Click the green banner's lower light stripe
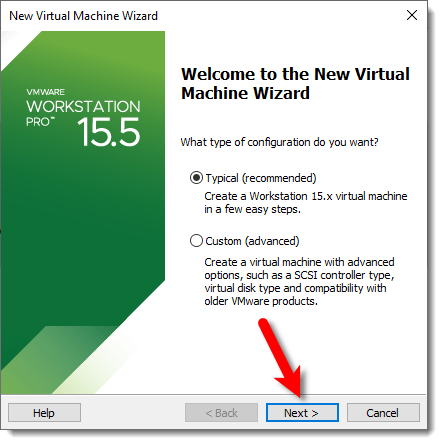This screenshot has width=442, height=444. click(89, 360)
